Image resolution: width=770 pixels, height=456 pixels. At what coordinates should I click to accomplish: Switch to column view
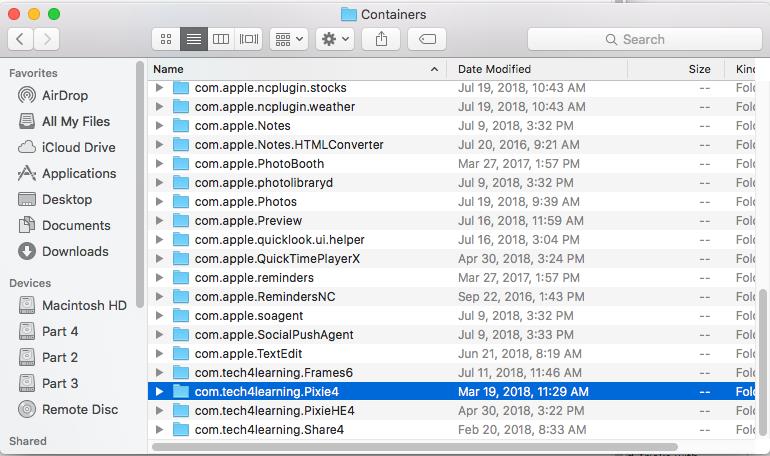(x=221, y=39)
